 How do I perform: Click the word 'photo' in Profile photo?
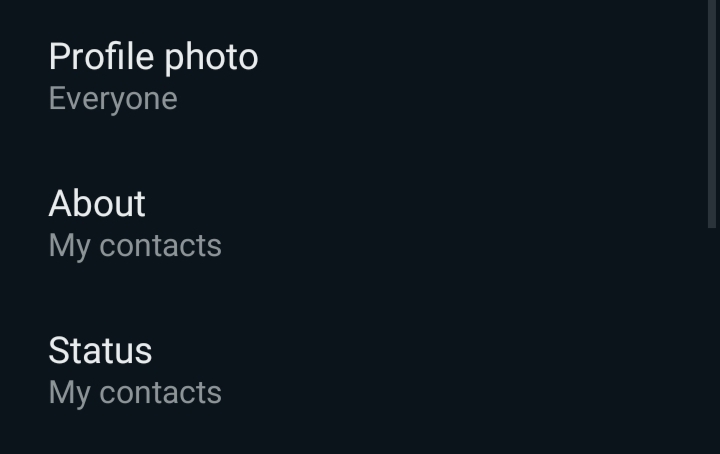[211, 58]
